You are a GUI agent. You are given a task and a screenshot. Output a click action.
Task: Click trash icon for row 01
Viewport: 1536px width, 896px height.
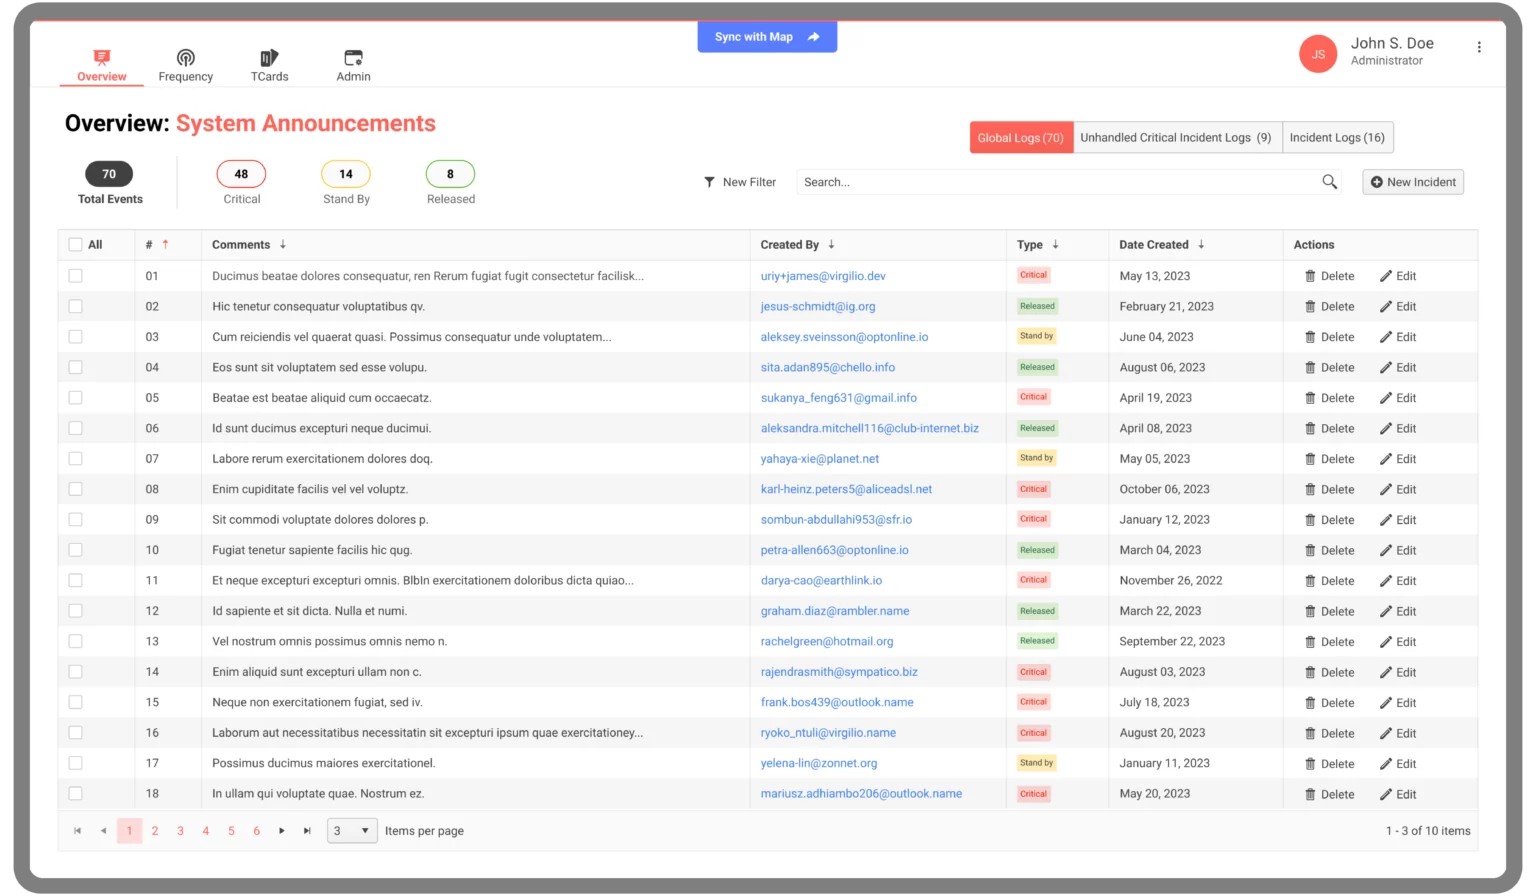[x=1310, y=276]
